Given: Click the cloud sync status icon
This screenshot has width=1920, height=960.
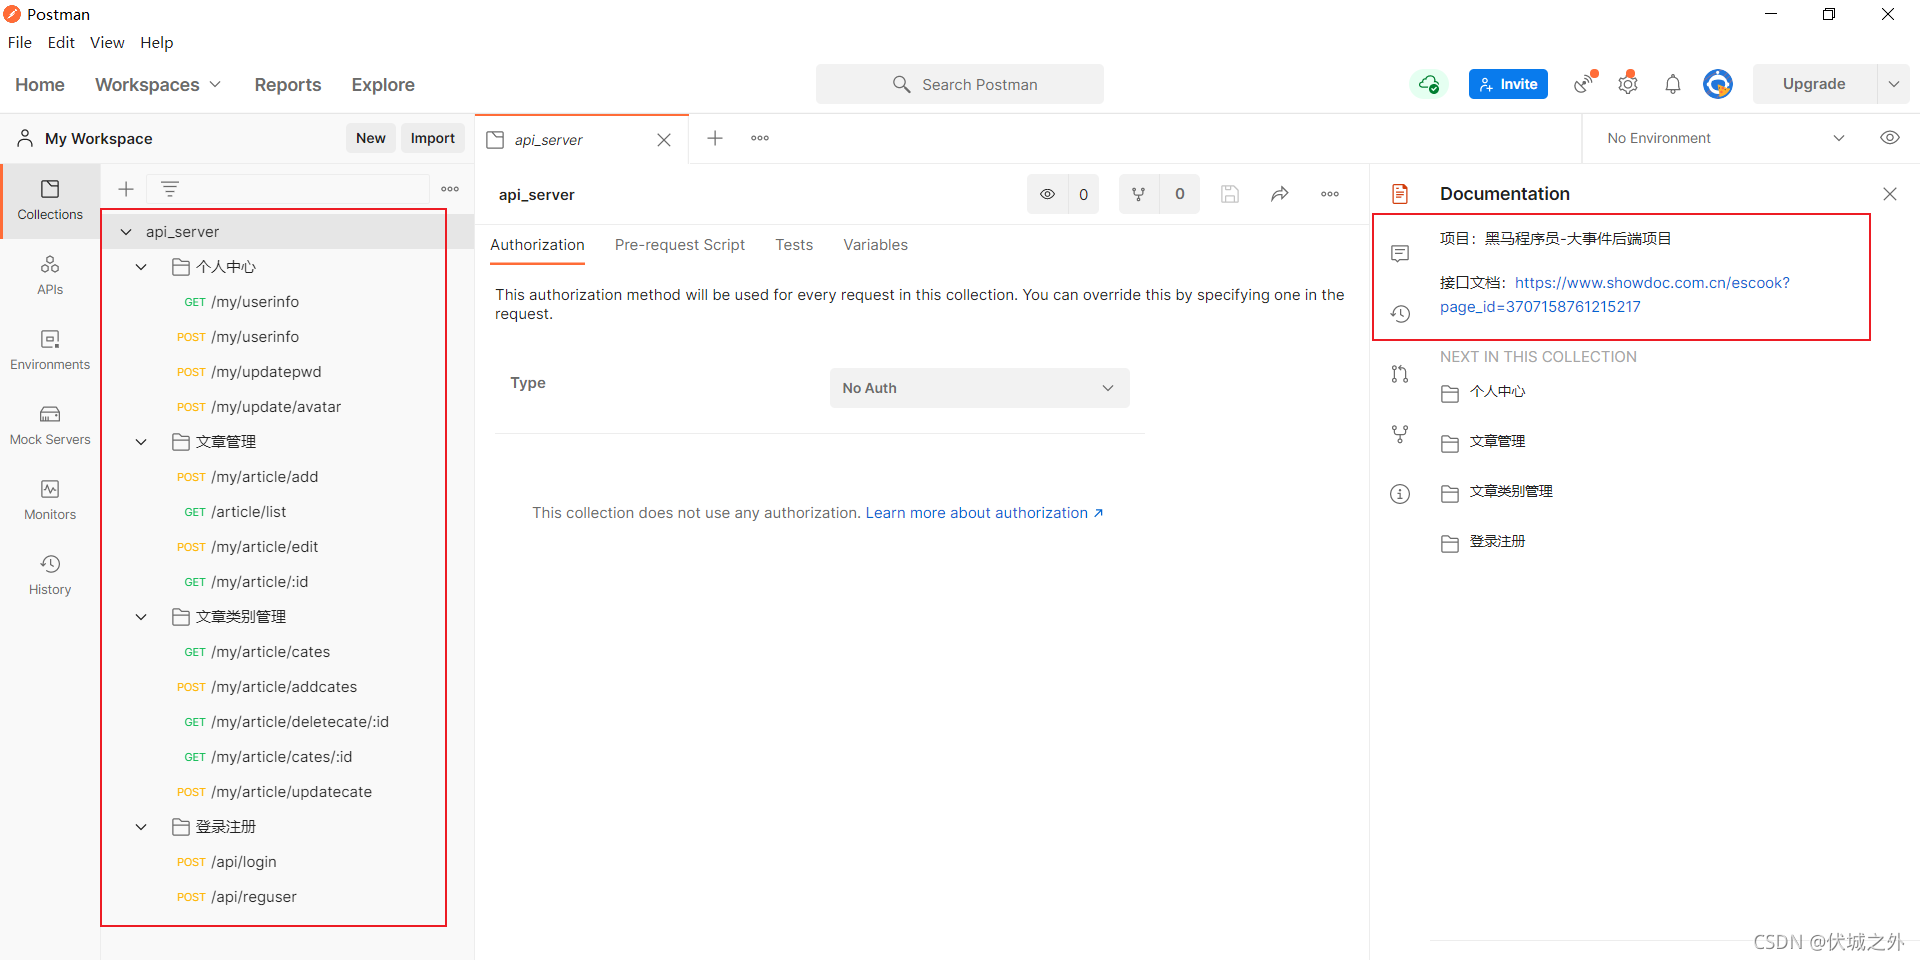Looking at the screenshot, I should (x=1429, y=84).
